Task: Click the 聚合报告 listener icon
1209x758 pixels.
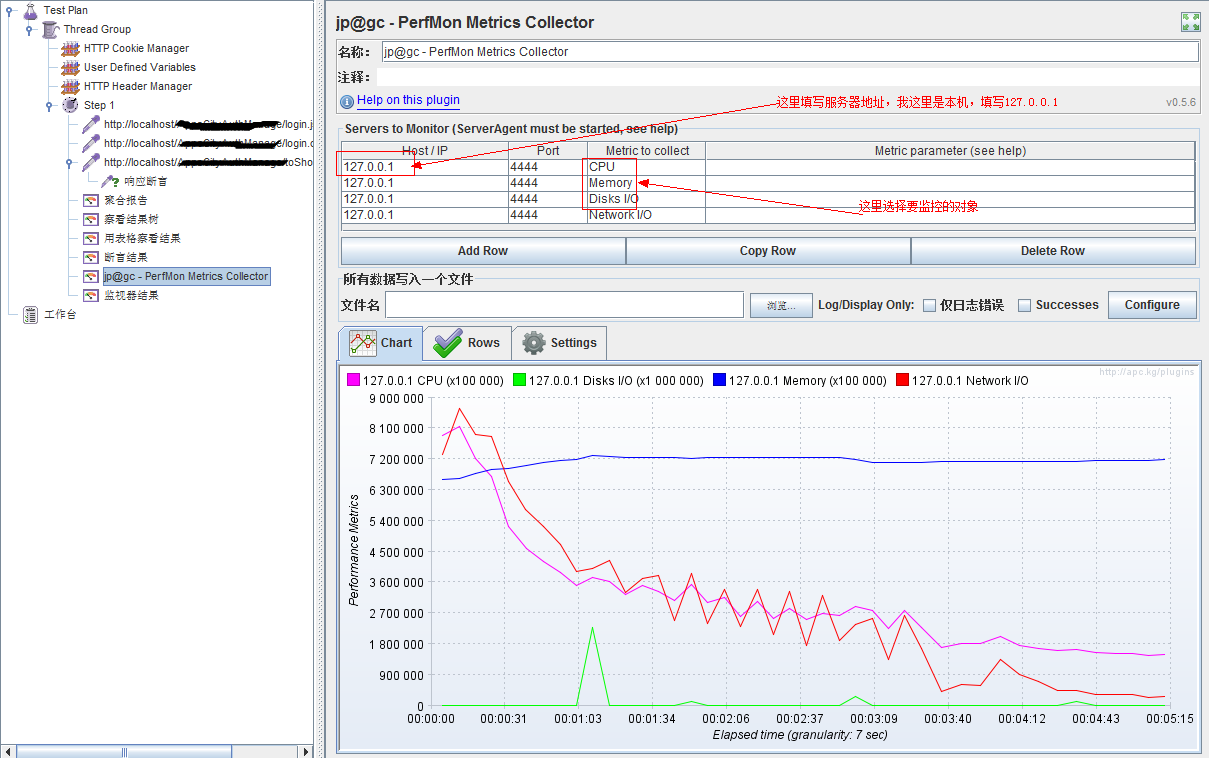Action: [x=90, y=200]
